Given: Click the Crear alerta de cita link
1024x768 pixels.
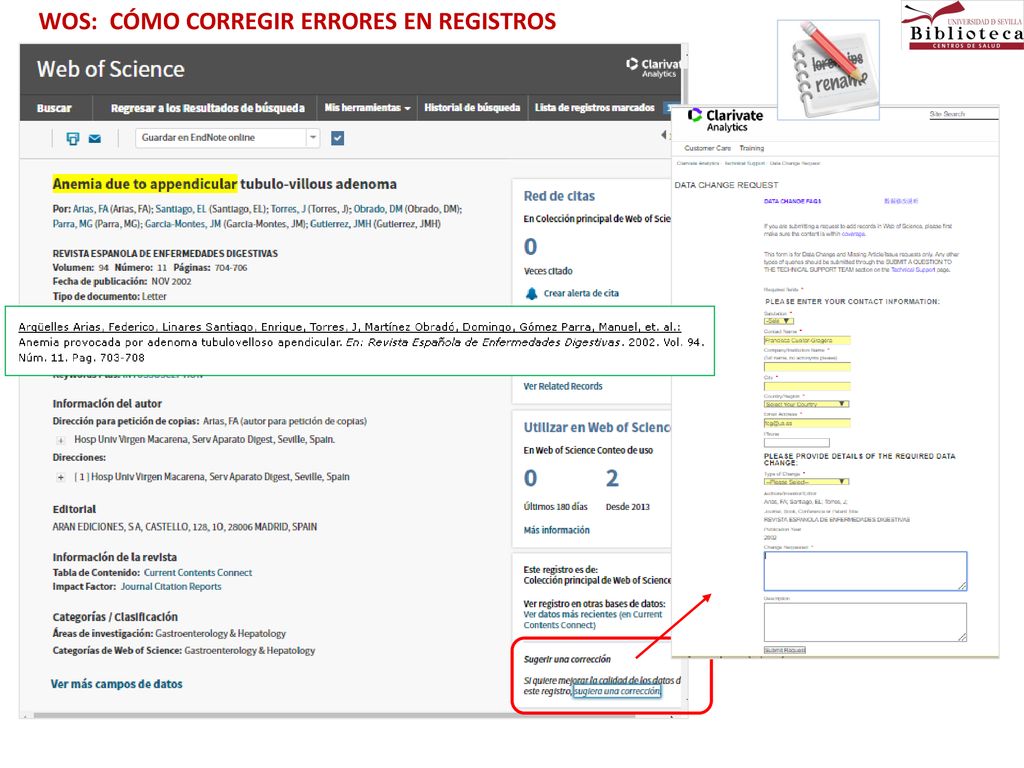Looking at the screenshot, I should tap(581, 294).
